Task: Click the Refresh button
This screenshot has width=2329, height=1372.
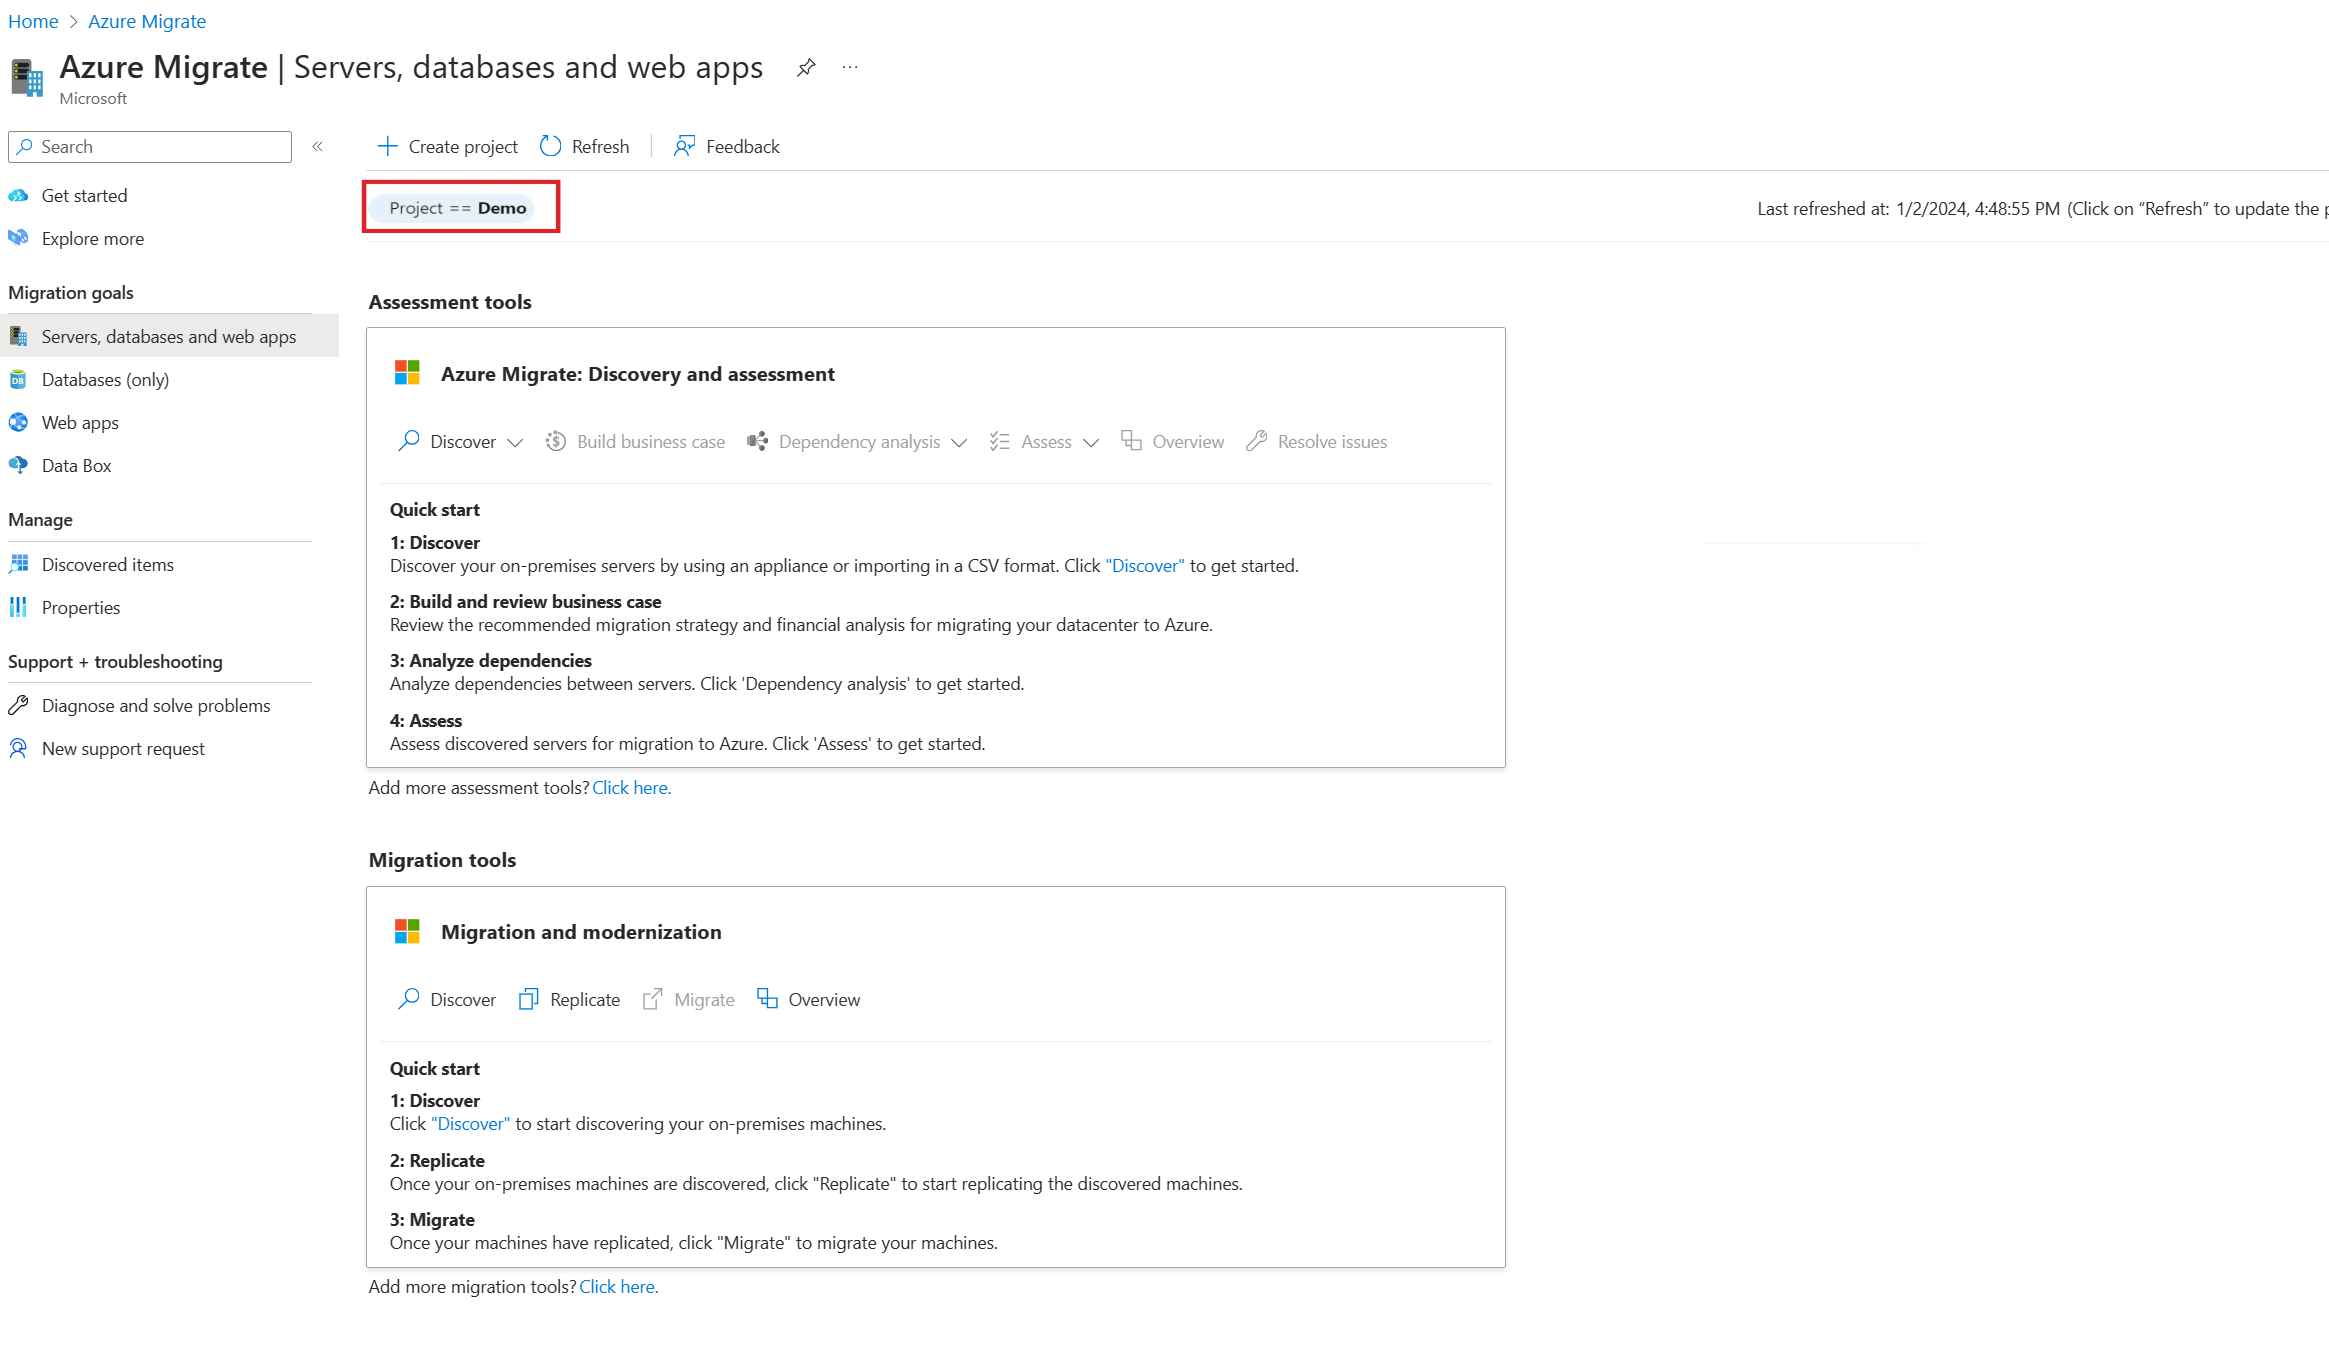Action: 585,145
